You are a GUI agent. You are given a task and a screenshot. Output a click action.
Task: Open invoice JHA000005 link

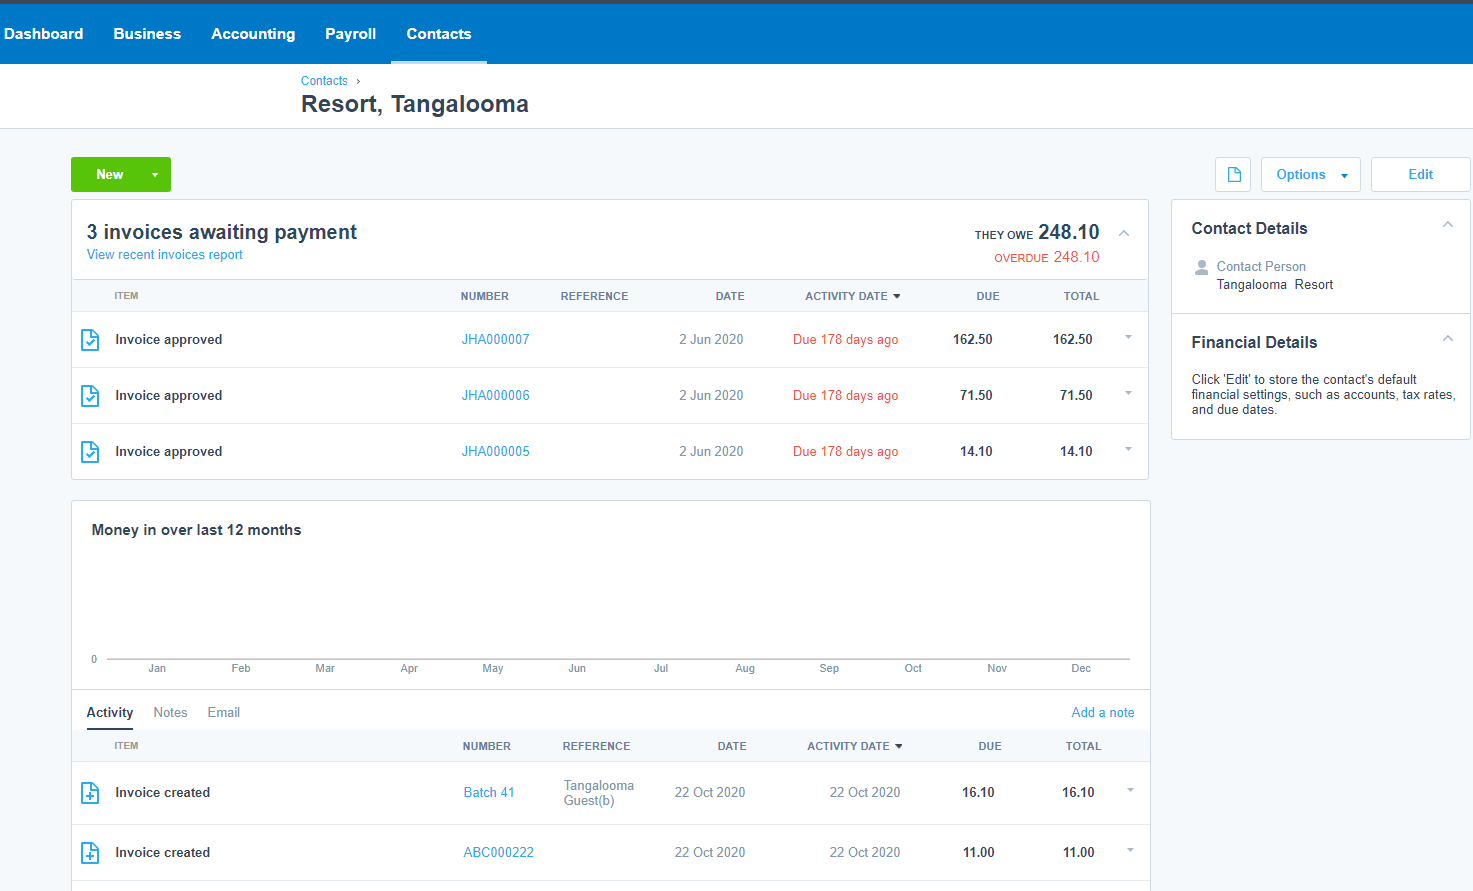click(495, 452)
